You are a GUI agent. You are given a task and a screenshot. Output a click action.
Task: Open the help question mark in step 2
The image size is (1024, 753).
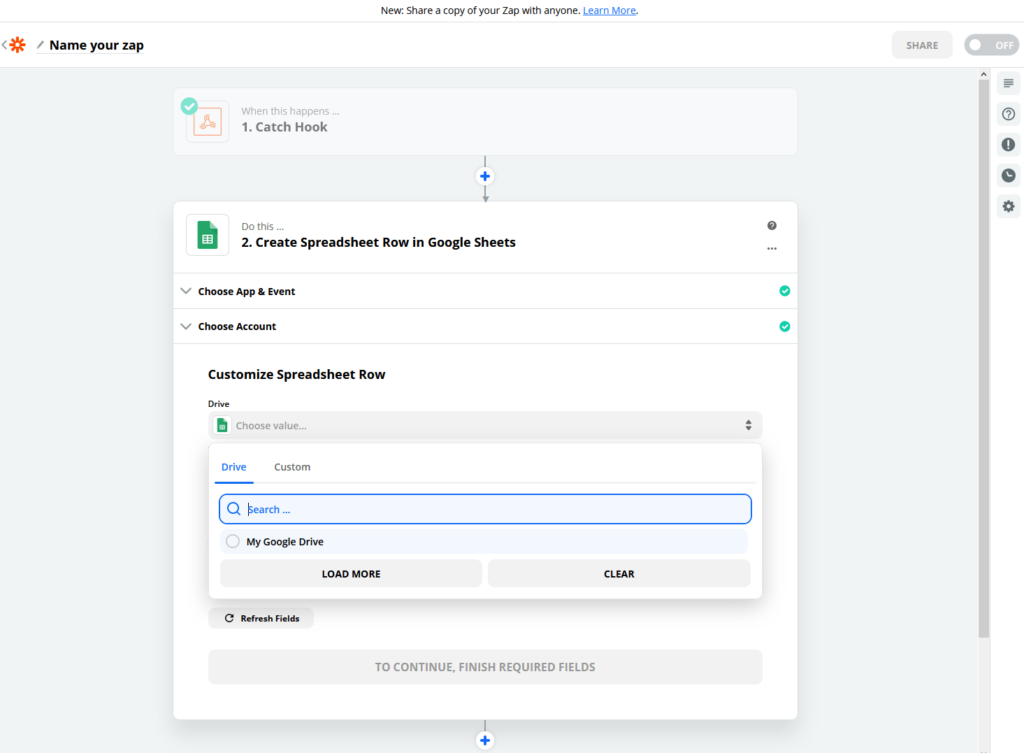[771, 225]
